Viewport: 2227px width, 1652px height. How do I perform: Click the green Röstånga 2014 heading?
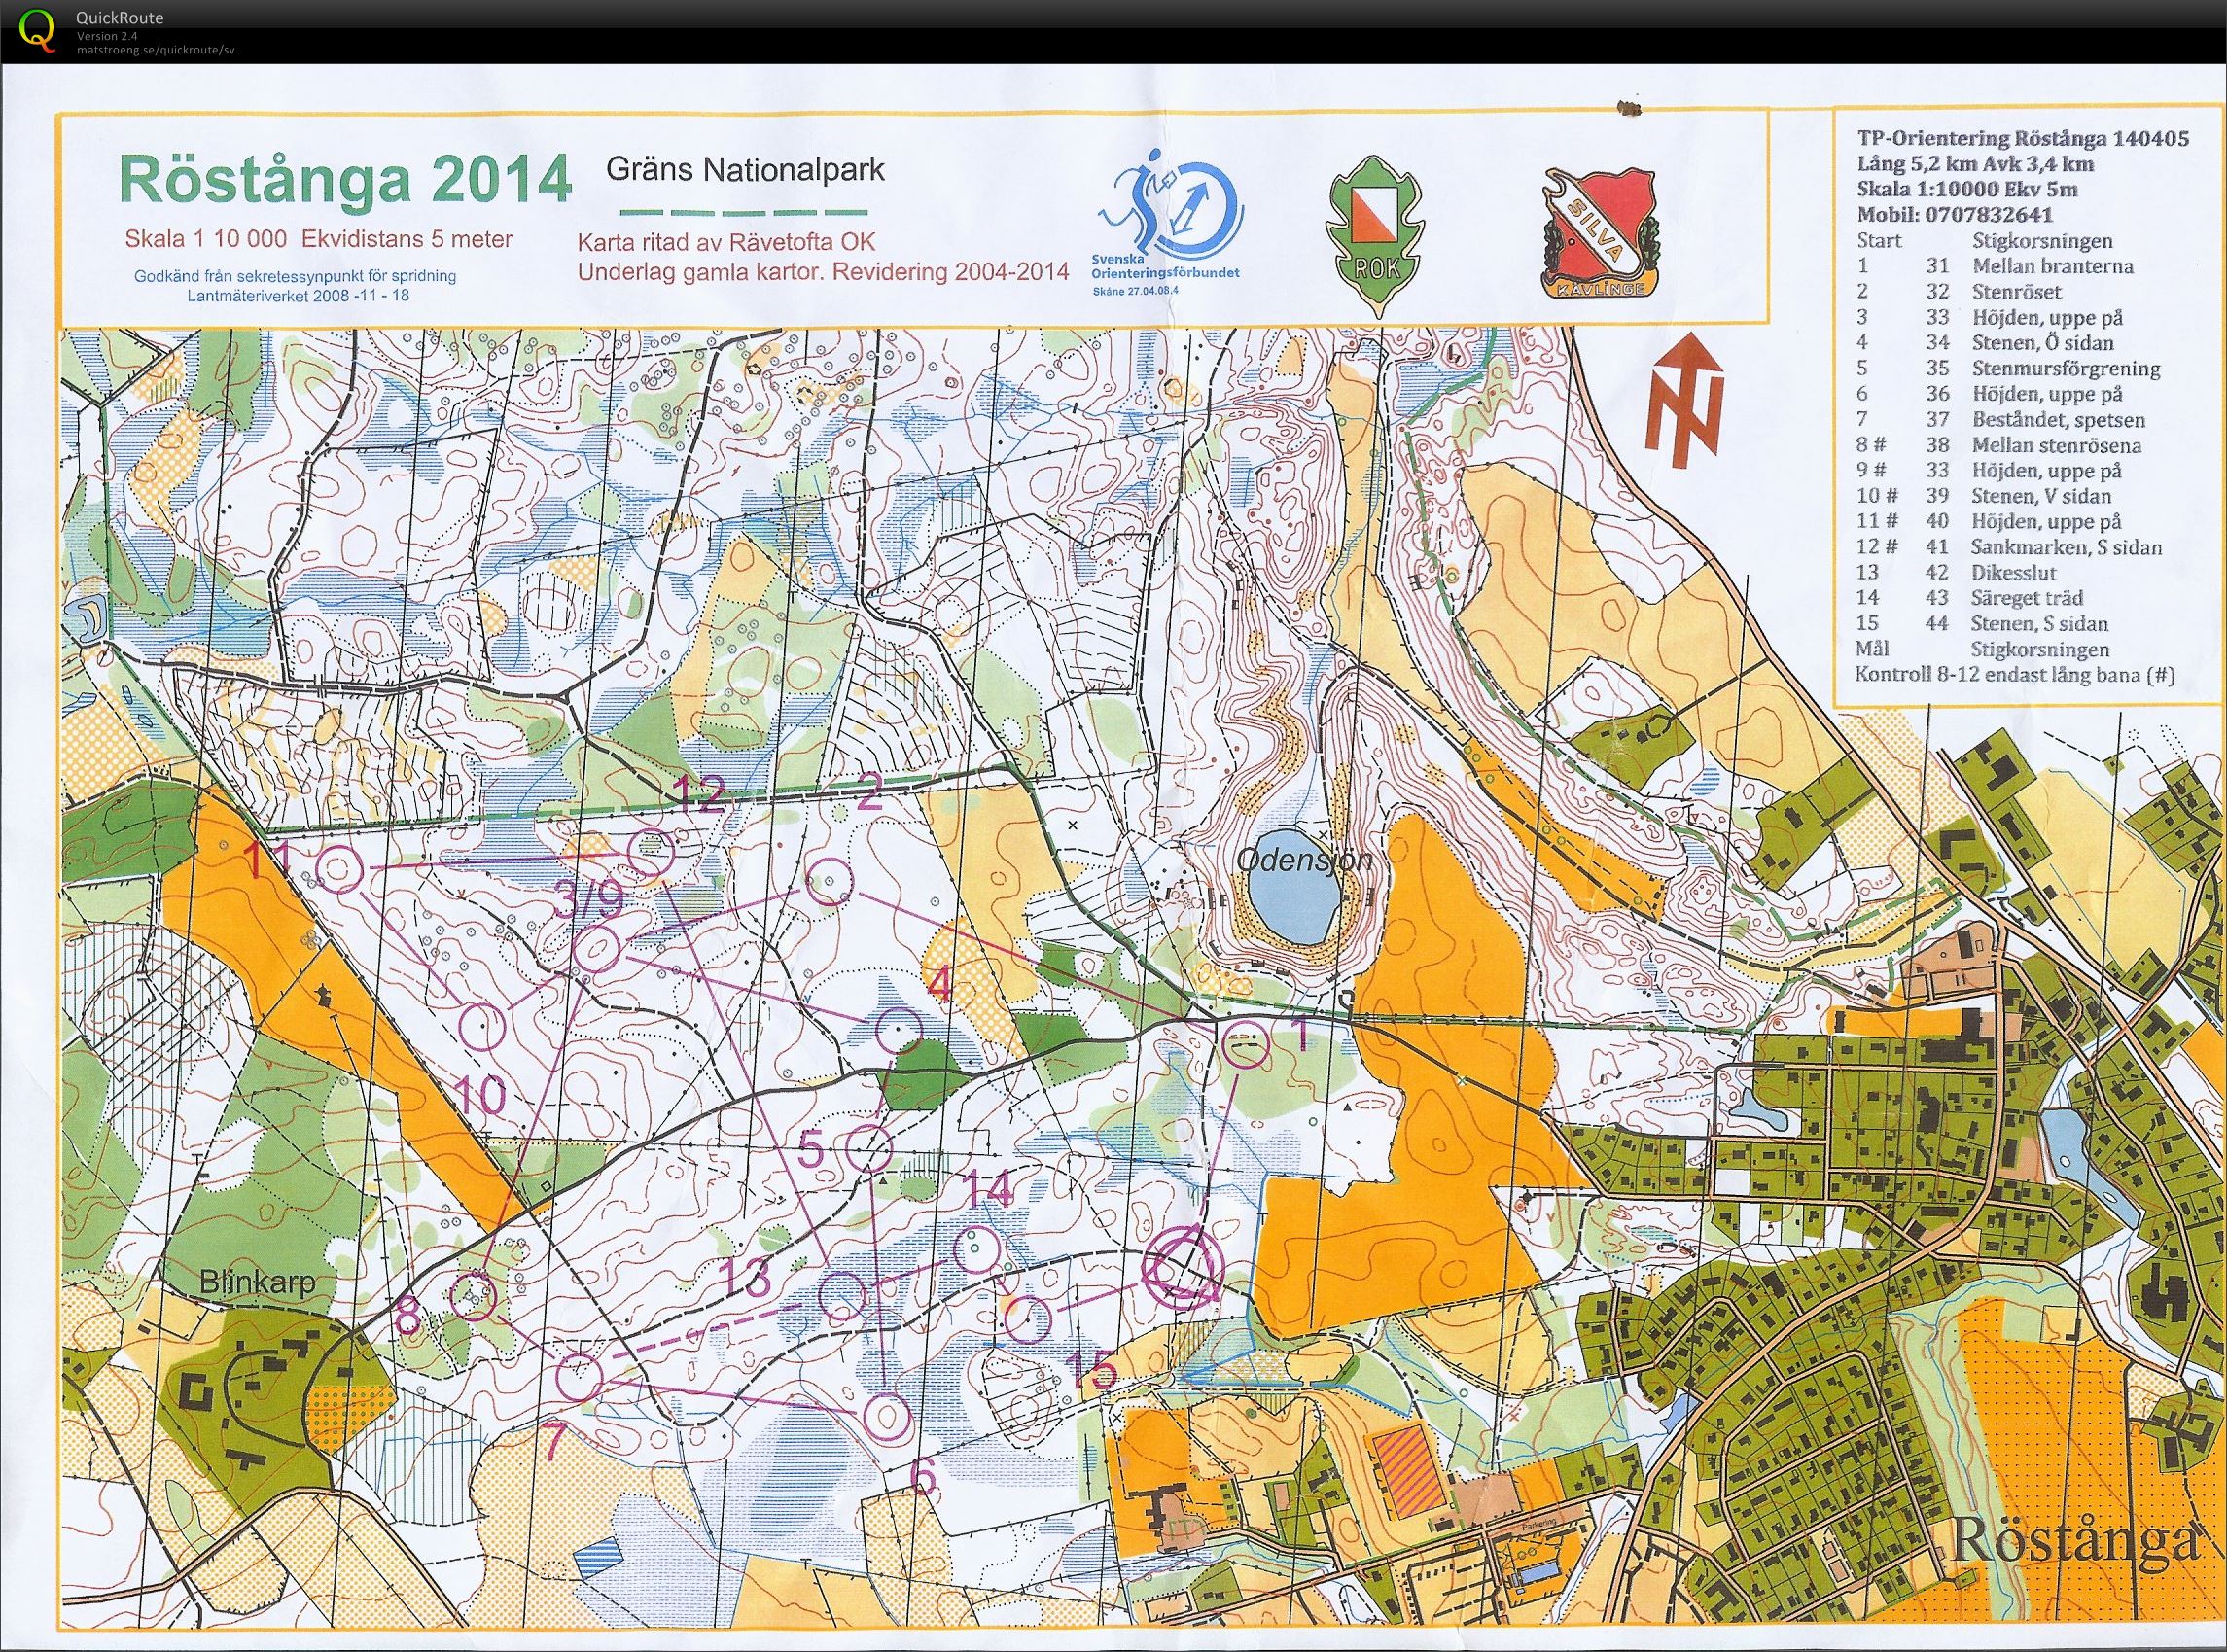click(x=345, y=180)
